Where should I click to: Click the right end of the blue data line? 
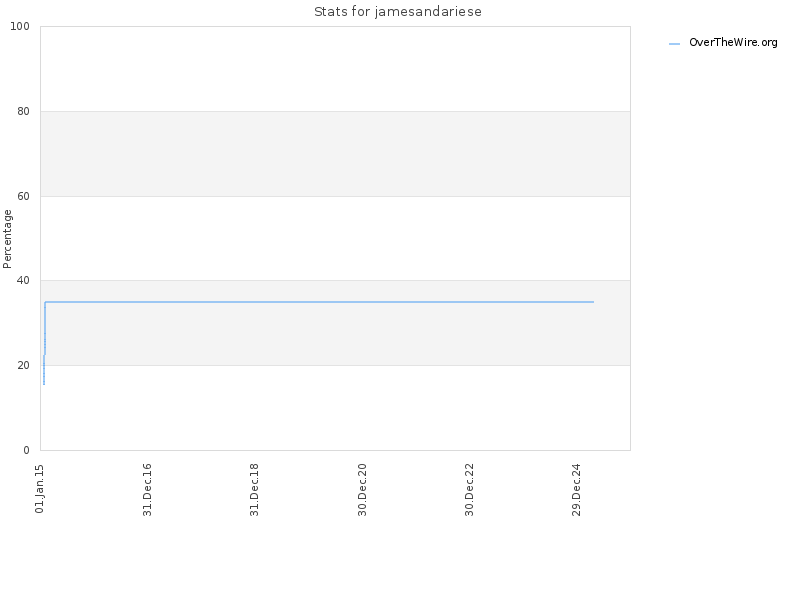click(593, 302)
